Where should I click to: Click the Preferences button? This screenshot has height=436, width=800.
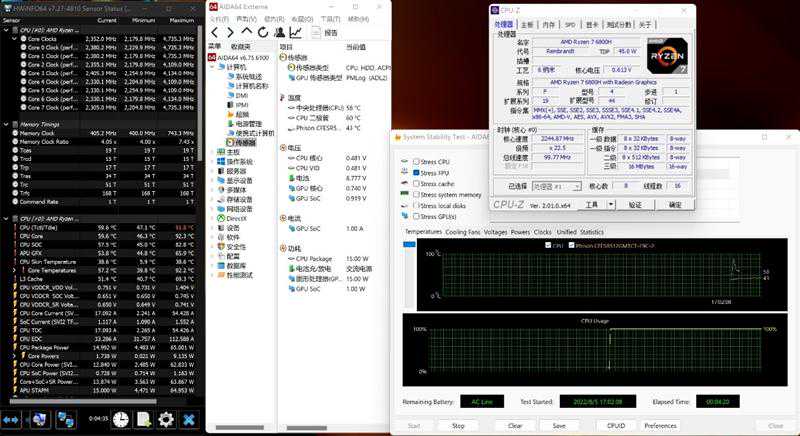[659, 425]
